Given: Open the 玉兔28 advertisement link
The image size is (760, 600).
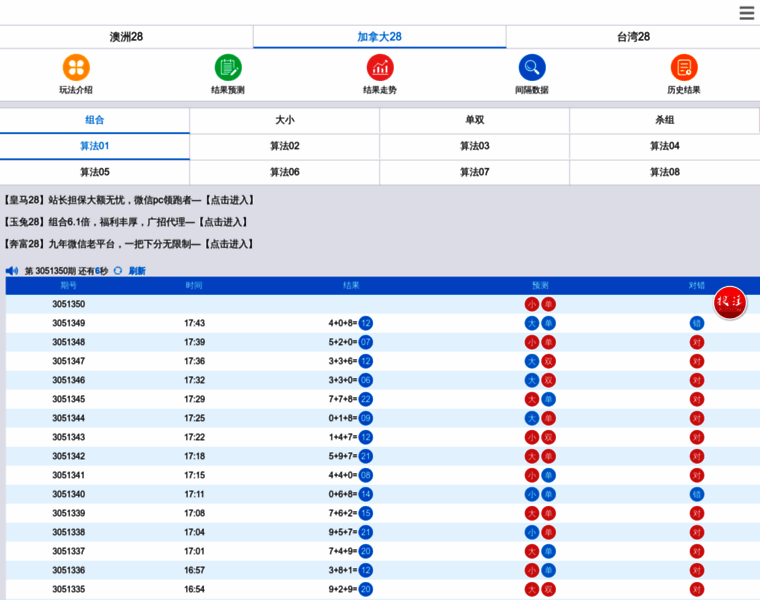Looking at the screenshot, I should (x=126, y=222).
